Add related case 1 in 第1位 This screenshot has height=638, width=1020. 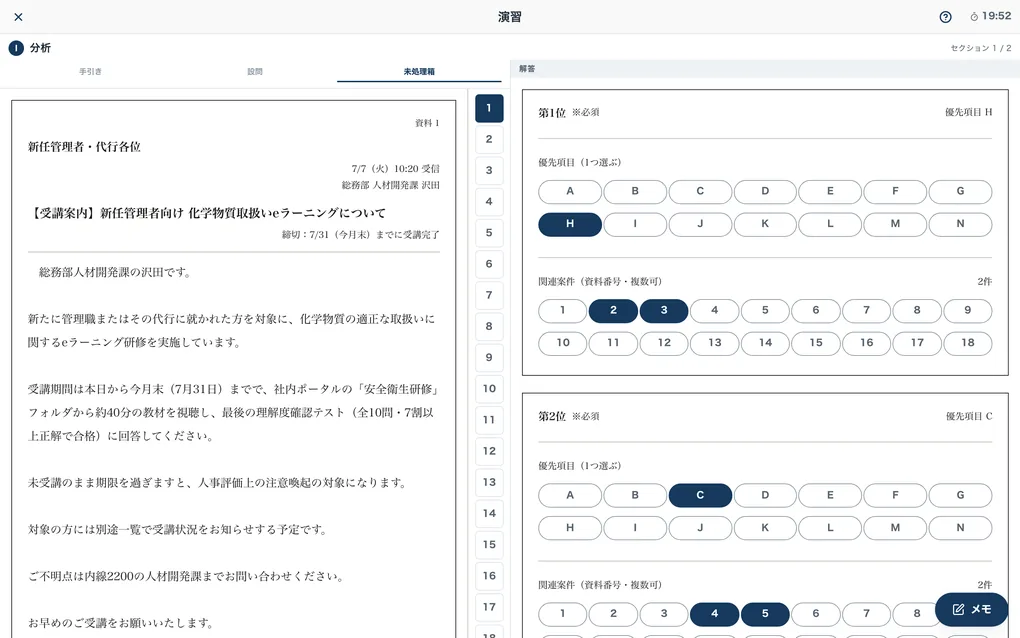pyautogui.click(x=563, y=311)
